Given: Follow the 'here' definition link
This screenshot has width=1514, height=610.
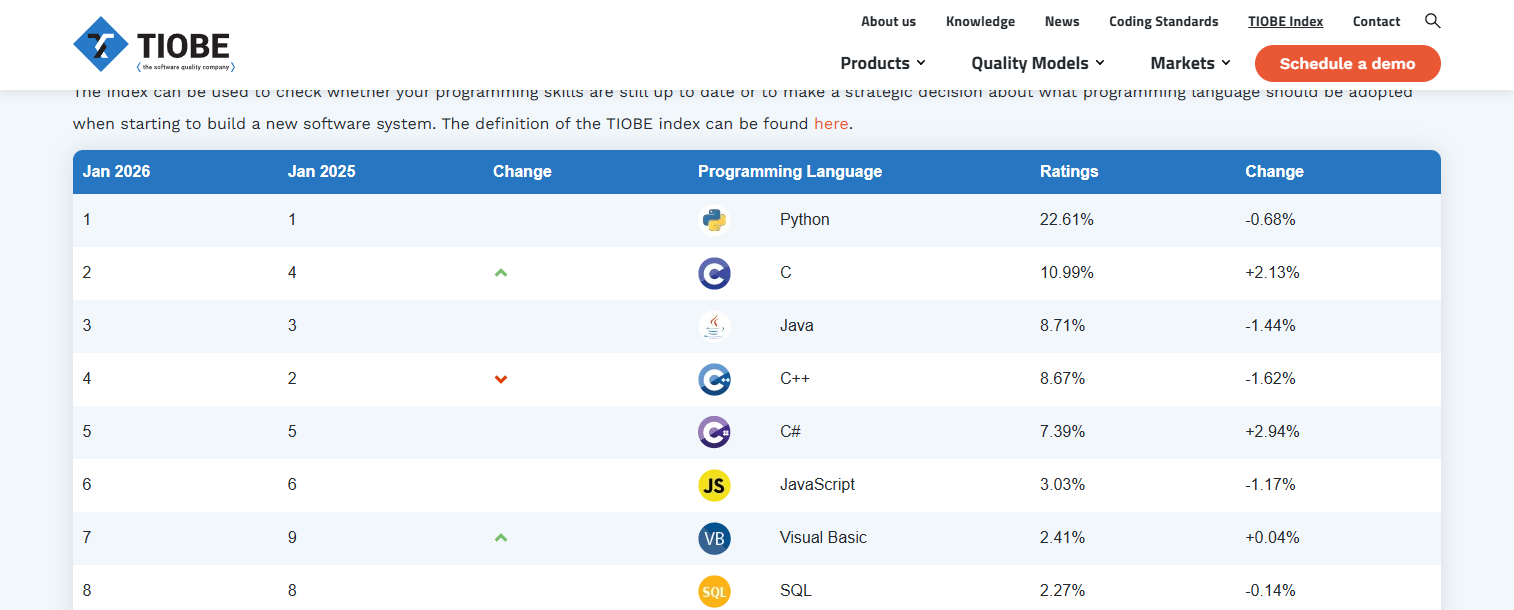Looking at the screenshot, I should (831, 124).
